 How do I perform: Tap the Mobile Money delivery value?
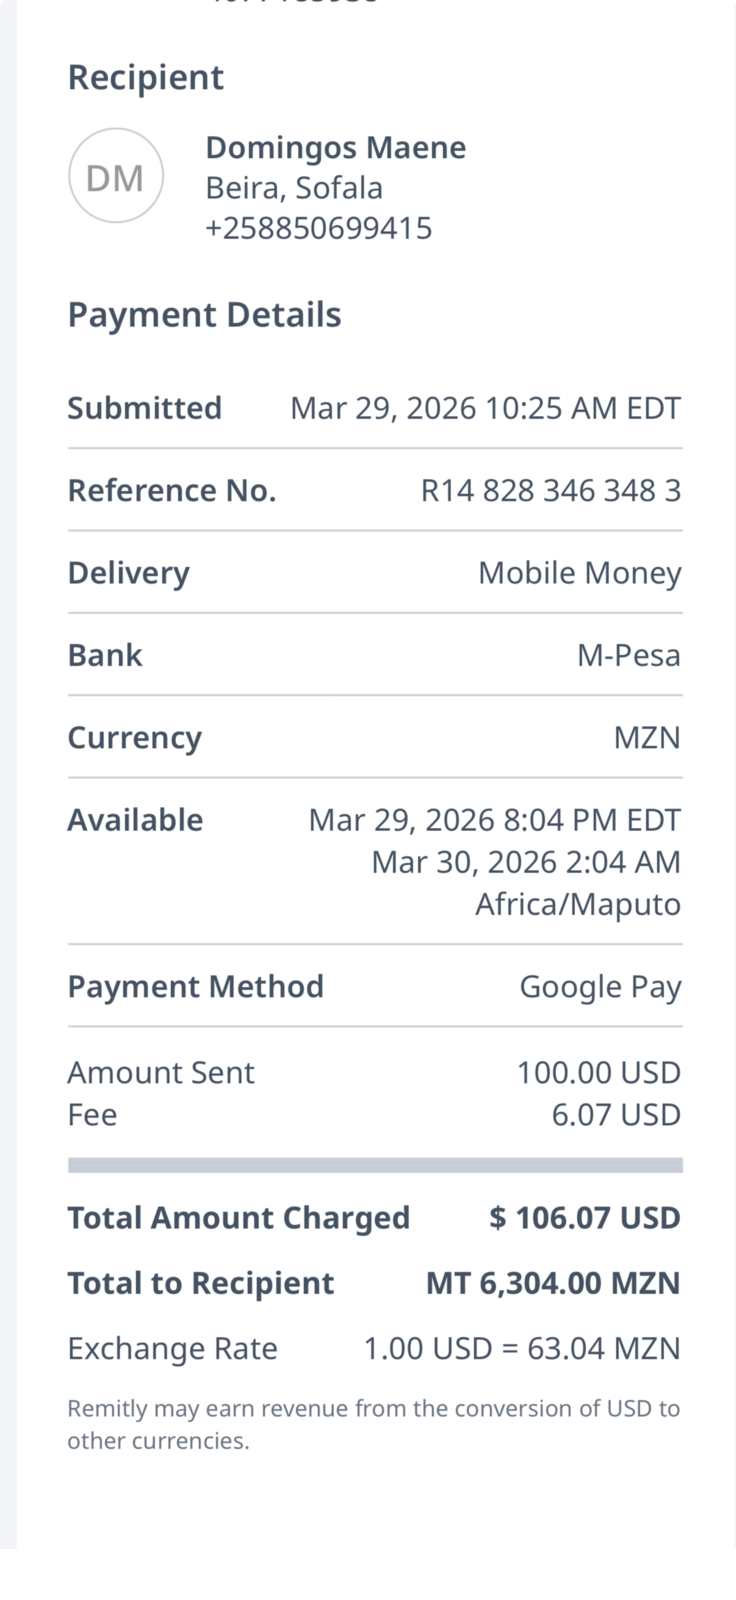[579, 573]
